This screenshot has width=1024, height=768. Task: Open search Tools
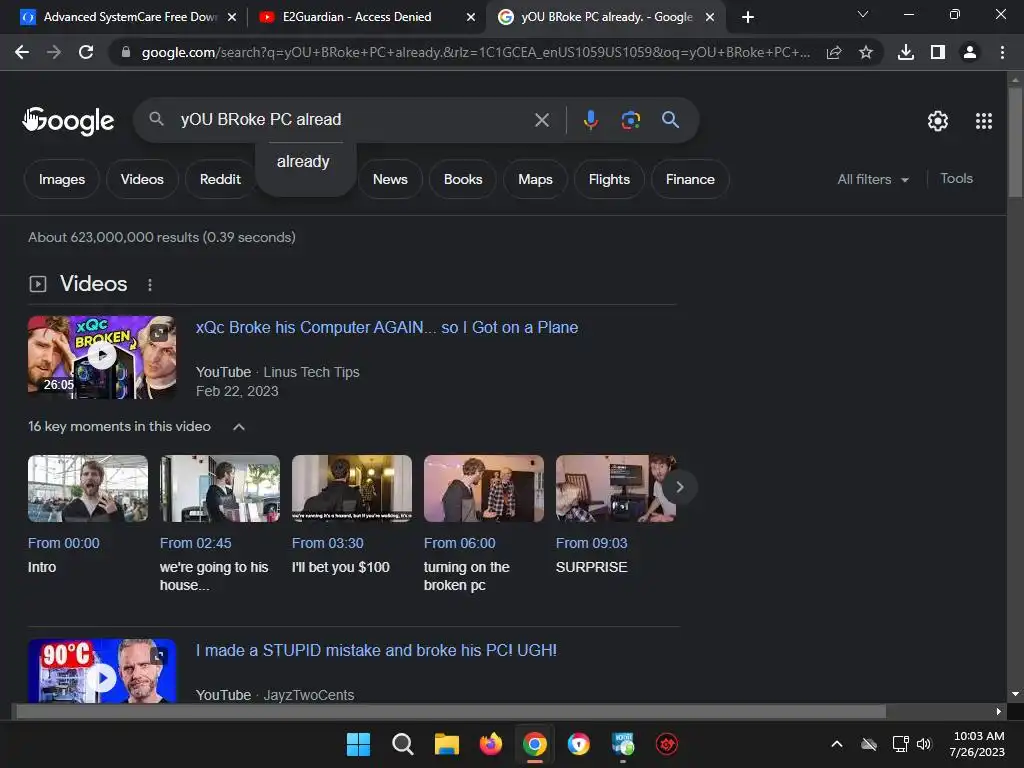pyautogui.click(x=956, y=178)
